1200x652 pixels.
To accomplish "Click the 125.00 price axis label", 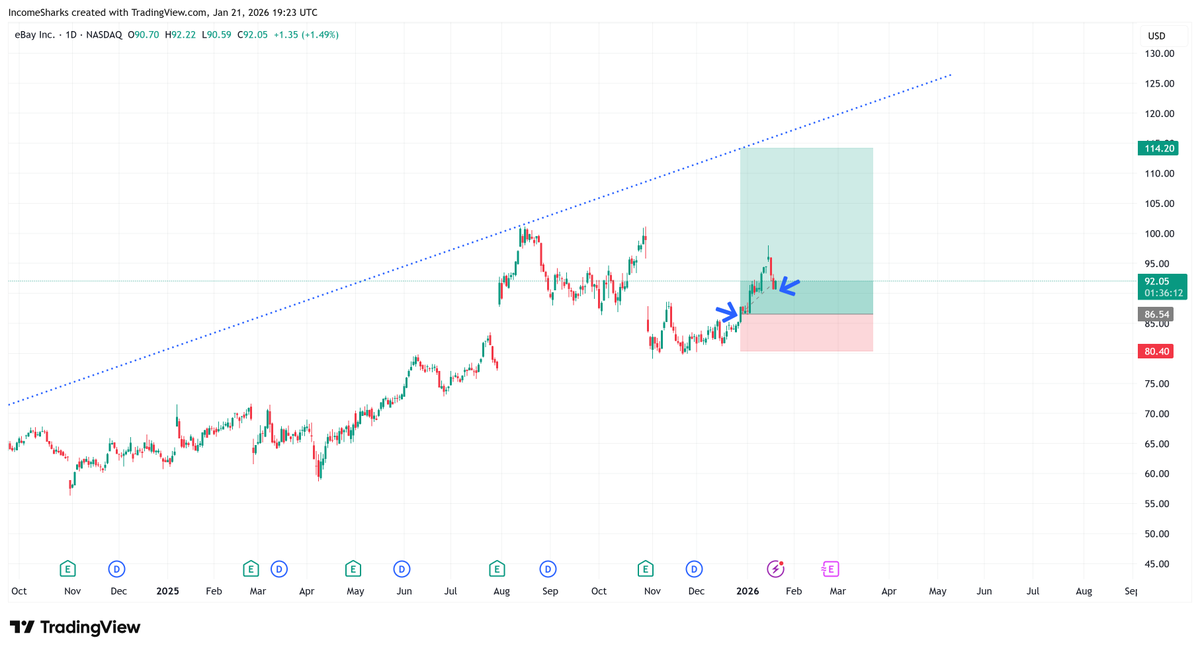I will click(x=1160, y=84).
